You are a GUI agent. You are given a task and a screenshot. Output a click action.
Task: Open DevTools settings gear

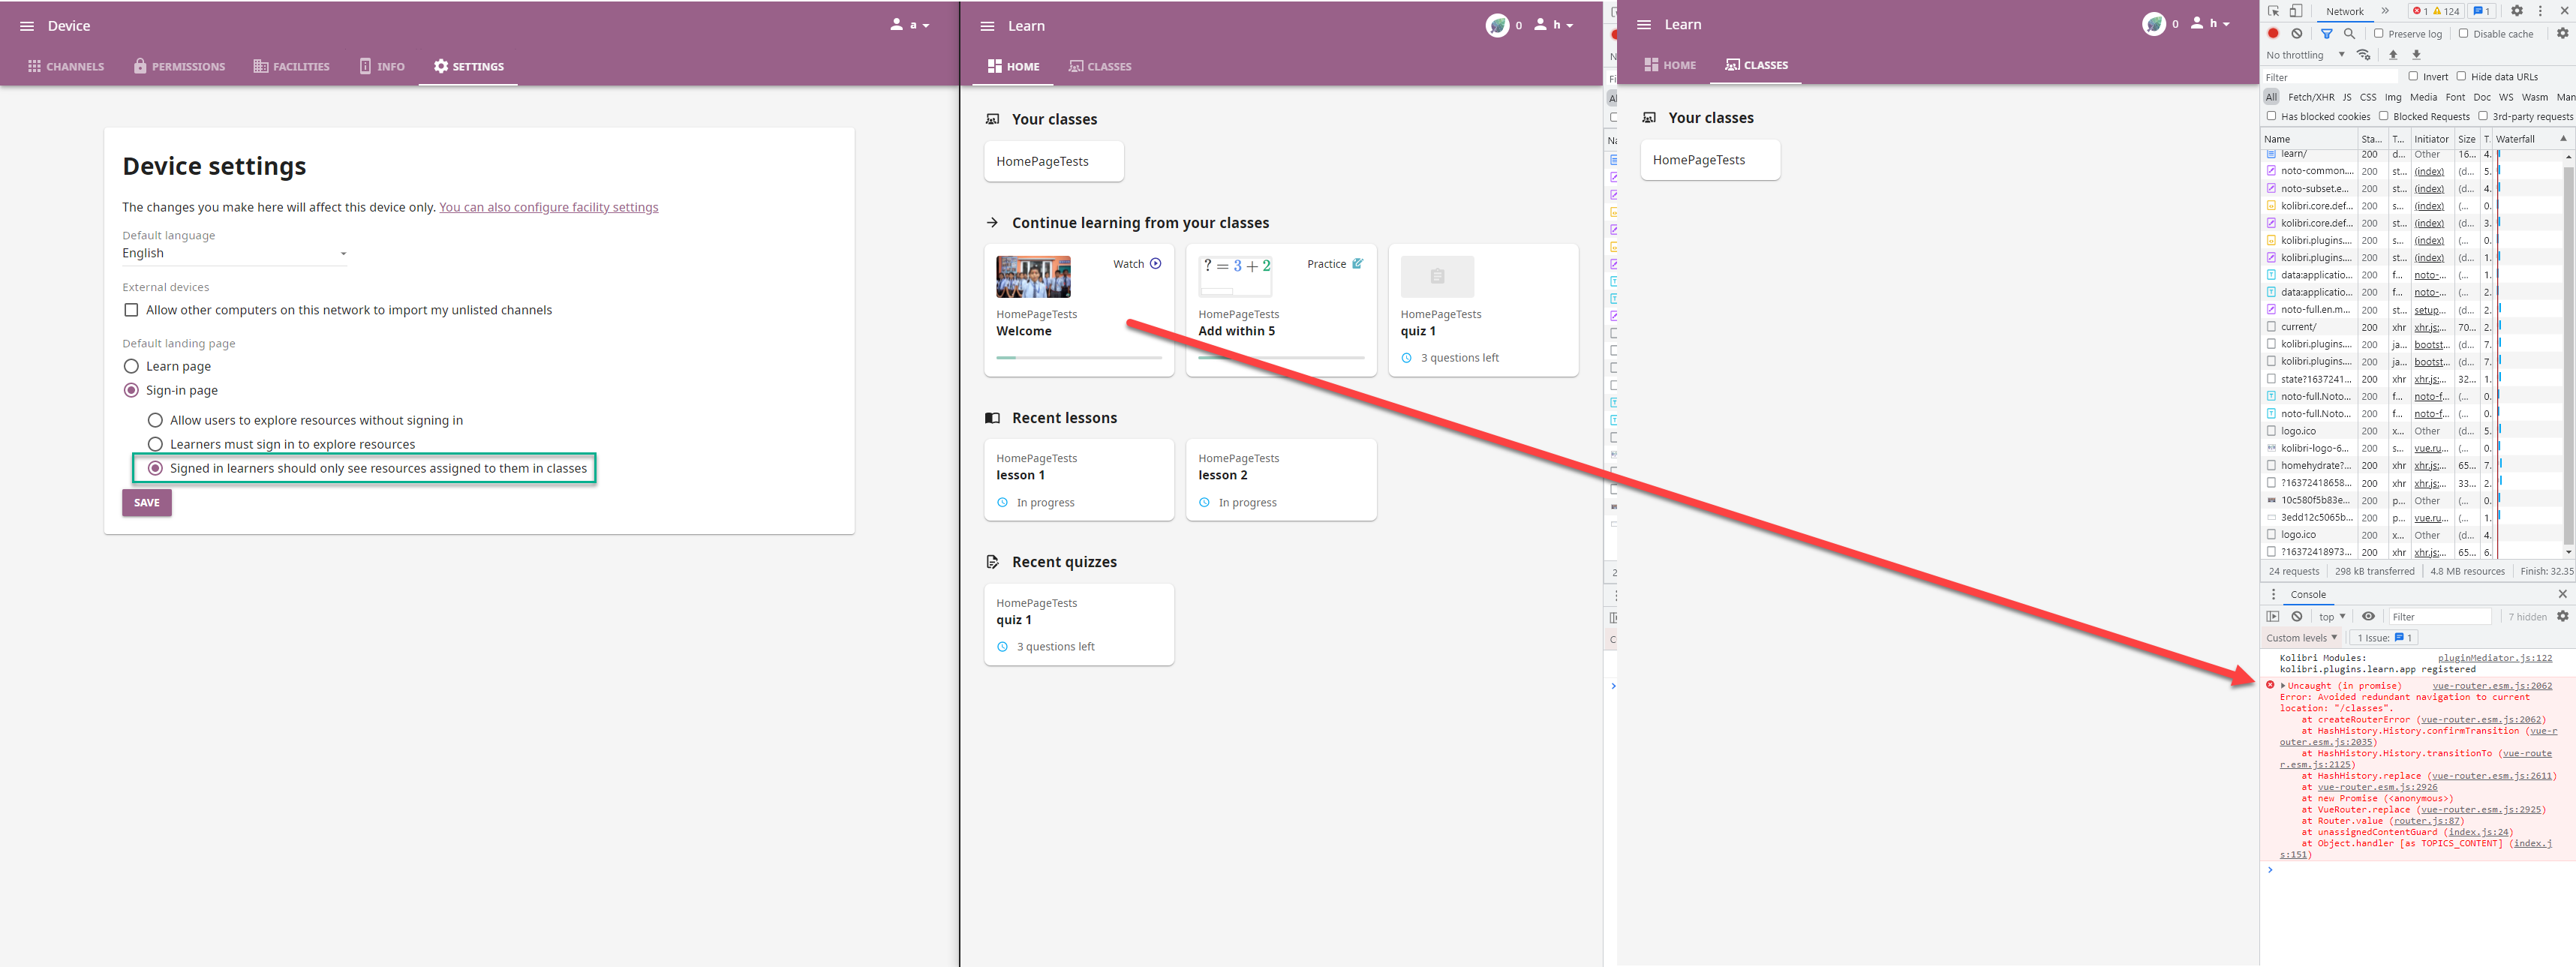tap(2518, 11)
